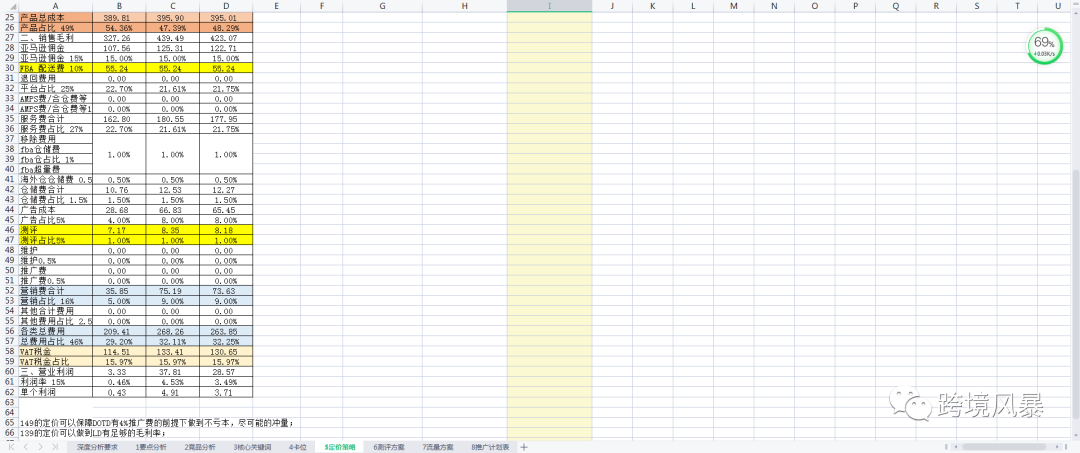Click the VAT税金 label cell
Image resolution: width=1080 pixels, height=453 pixels.
[56, 351]
